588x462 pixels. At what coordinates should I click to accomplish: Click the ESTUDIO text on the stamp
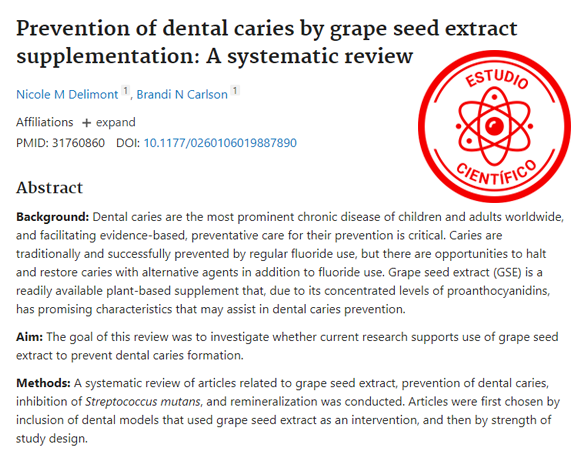tap(496, 79)
